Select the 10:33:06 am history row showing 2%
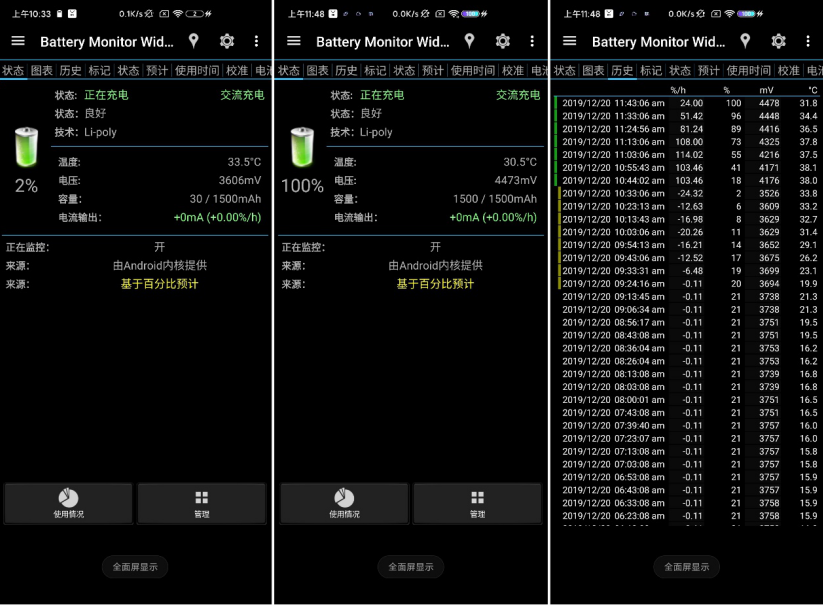The width and height of the screenshot is (823, 607). tap(689, 194)
